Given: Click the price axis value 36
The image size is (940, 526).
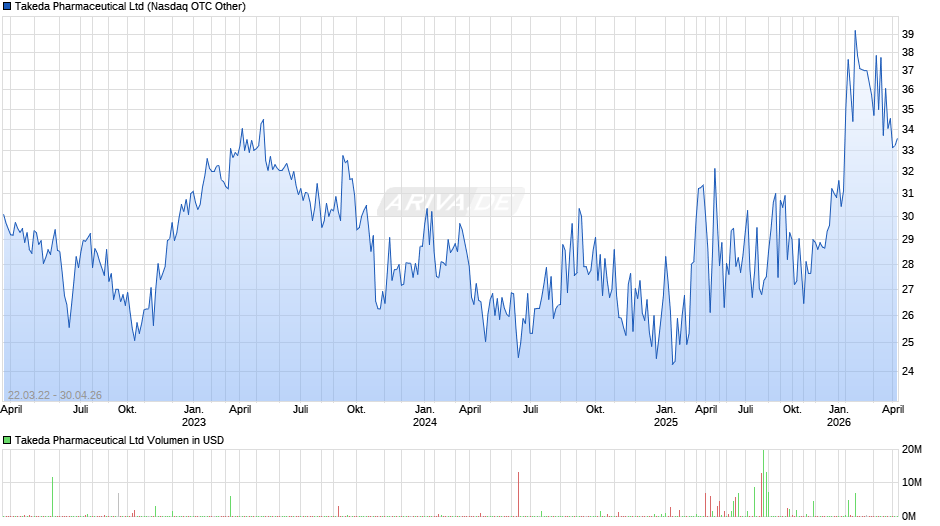Looking at the screenshot, I should (x=908, y=89).
